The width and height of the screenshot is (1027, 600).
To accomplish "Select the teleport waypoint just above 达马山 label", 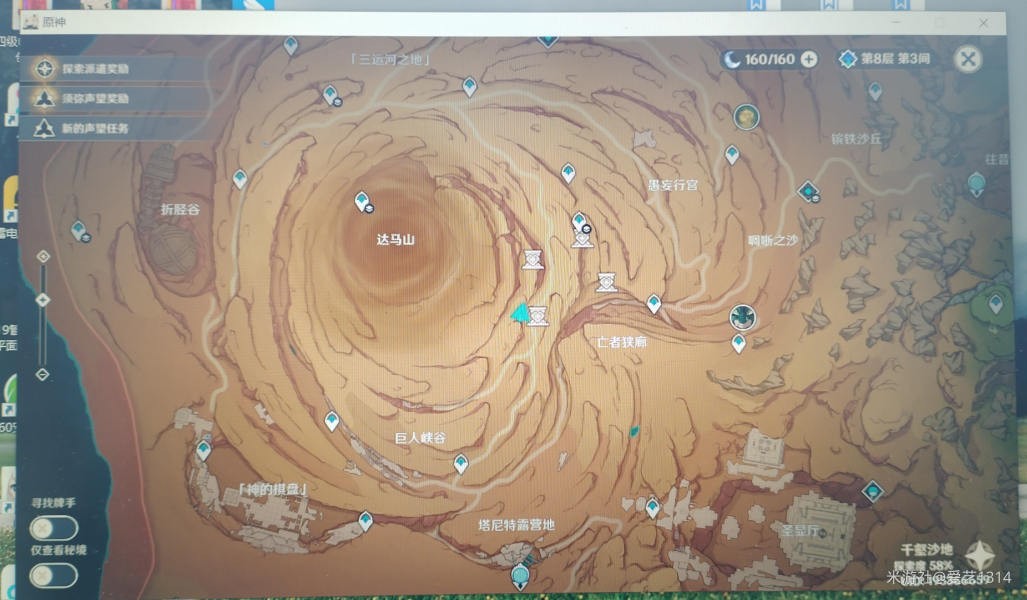I will tap(362, 202).
